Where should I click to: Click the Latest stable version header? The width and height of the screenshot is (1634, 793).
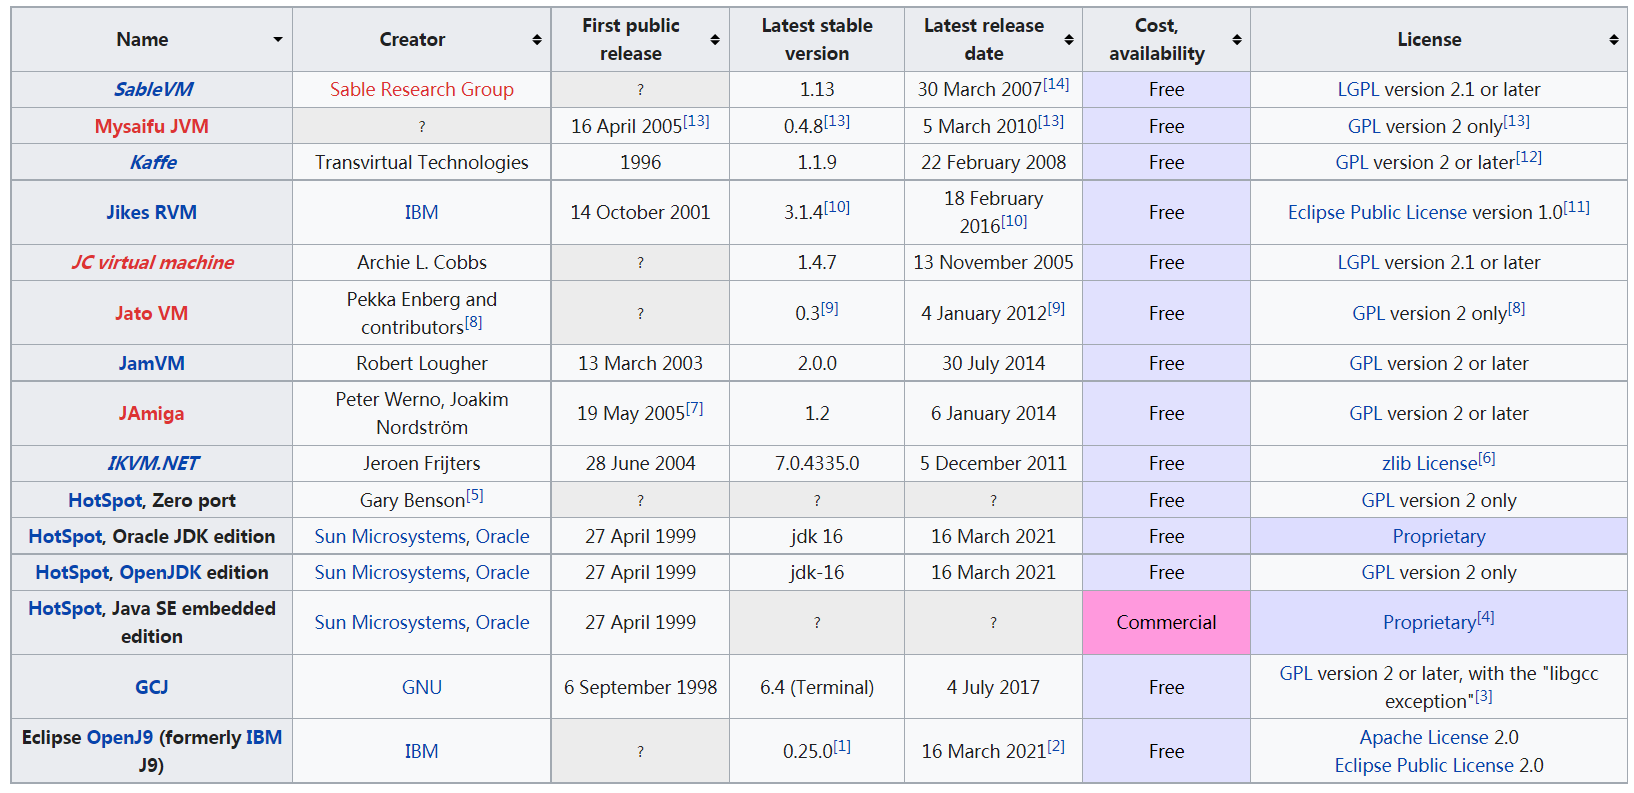pyautogui.click(x=817, y=40)
